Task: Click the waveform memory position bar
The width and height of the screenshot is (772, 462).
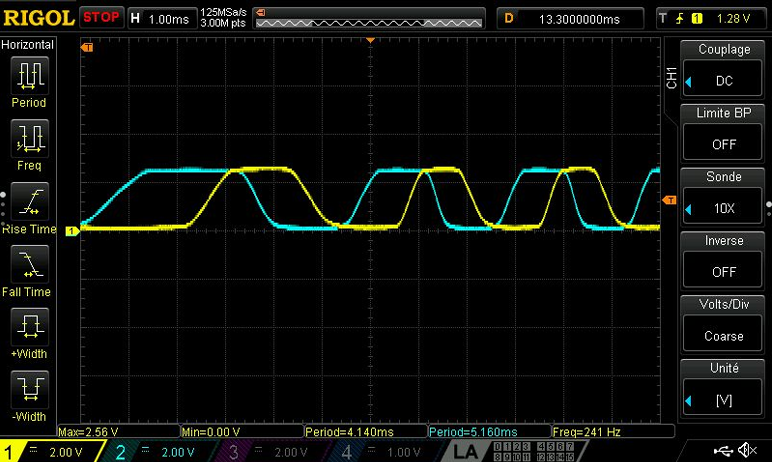Action: click(368, 18)
